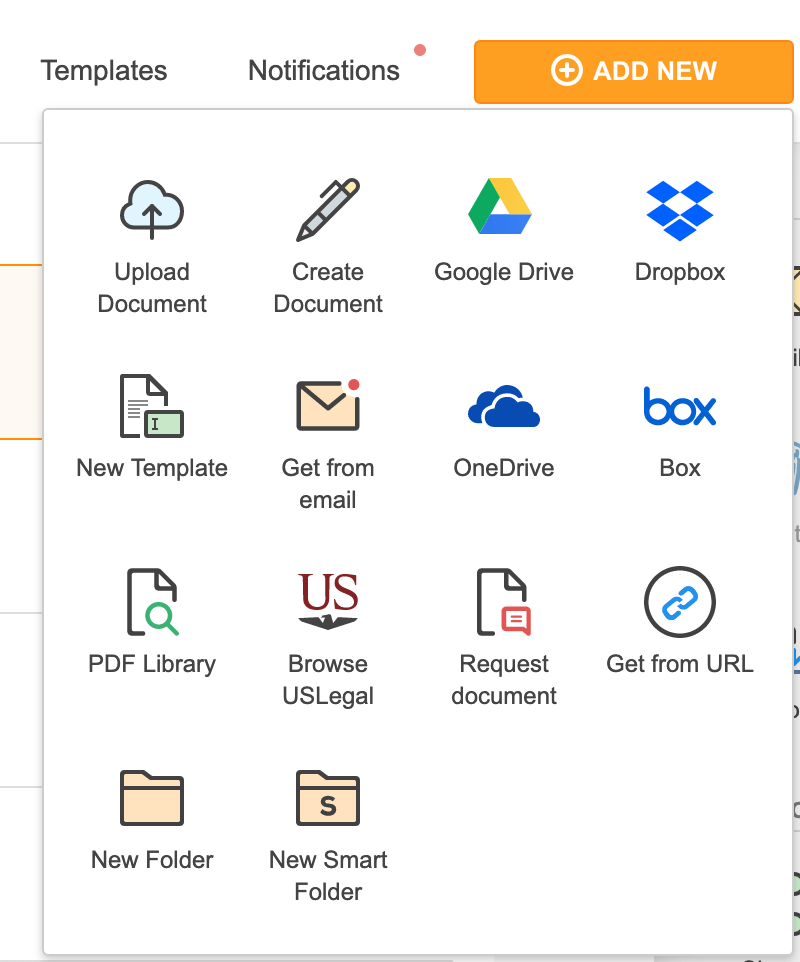Click the "Google Drive" label text
This screenshot has height=962, width=800.
pos(504,272)
